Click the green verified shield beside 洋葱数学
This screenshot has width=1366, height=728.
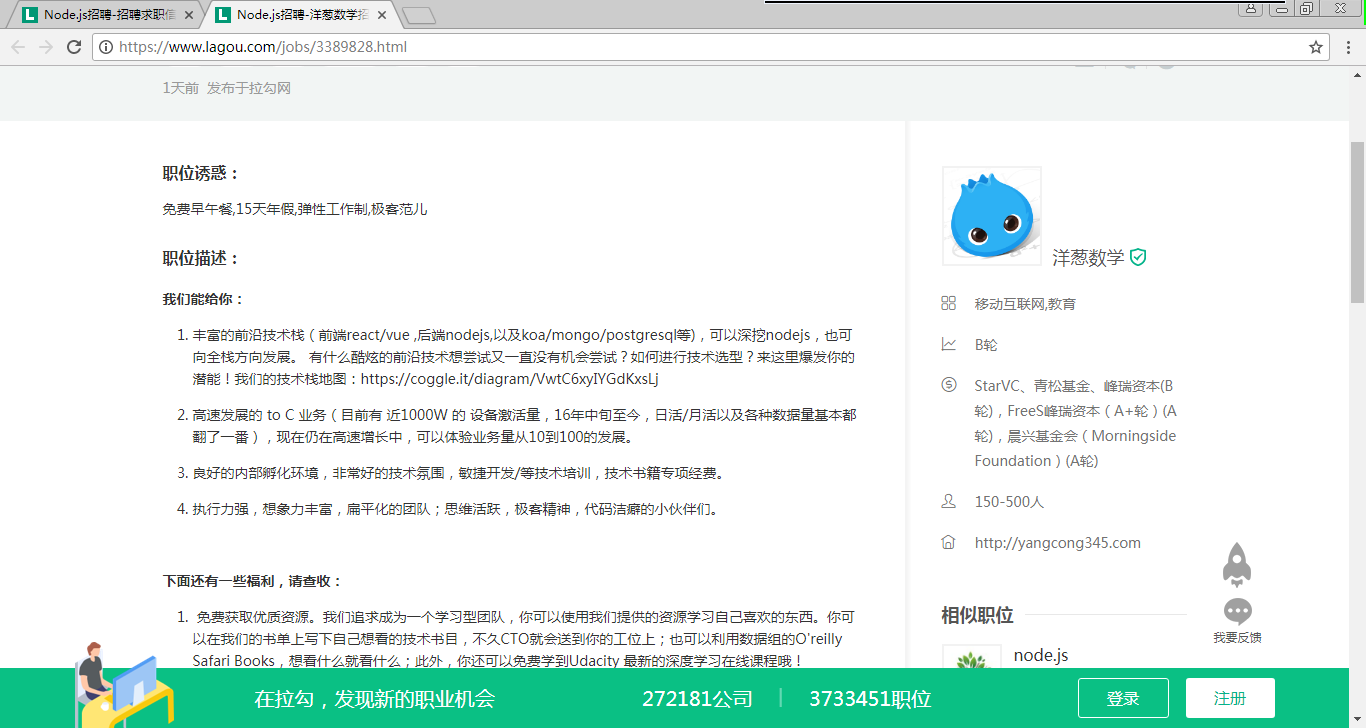pyautogui.click(x=1138, y=257)
